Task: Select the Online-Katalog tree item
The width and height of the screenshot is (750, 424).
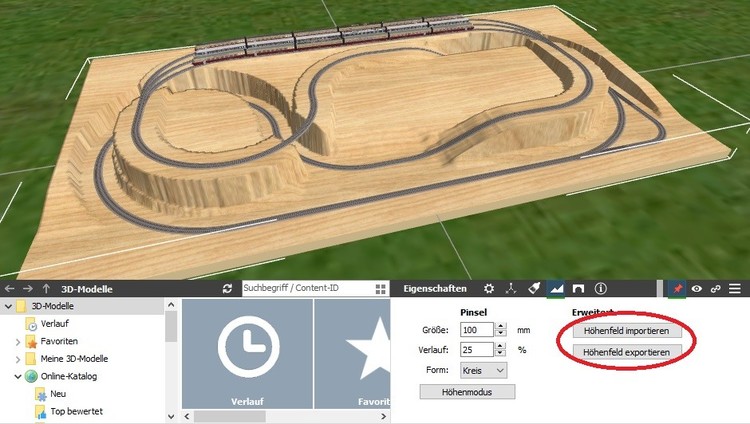Action: coord(69,376)
